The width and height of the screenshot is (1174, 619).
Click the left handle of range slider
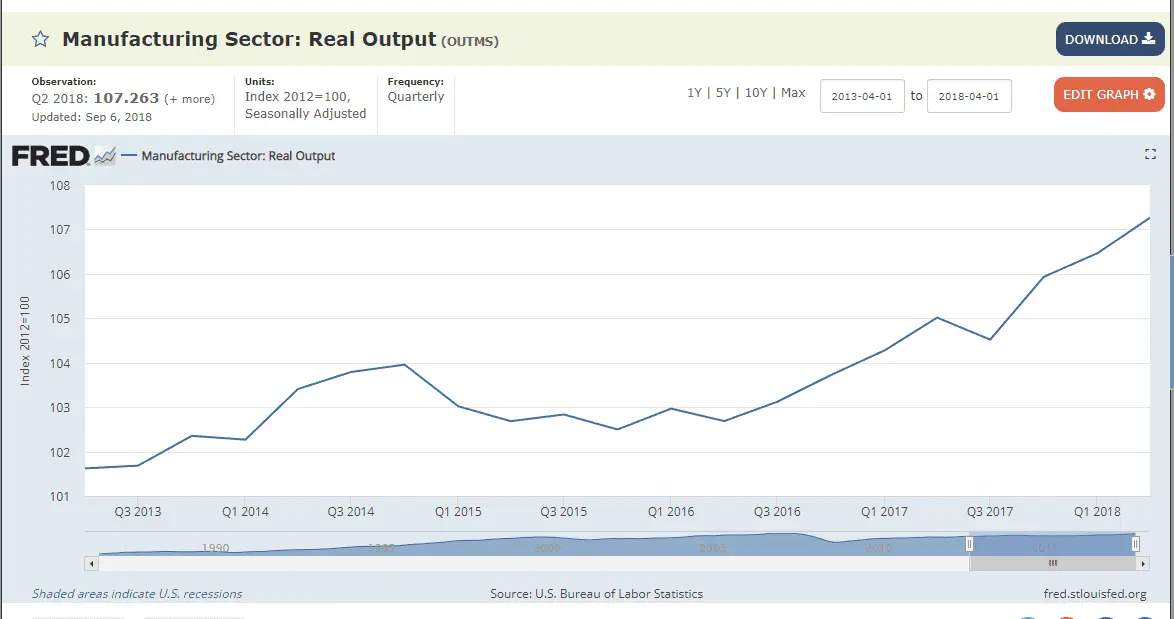(x=969, y=543)
